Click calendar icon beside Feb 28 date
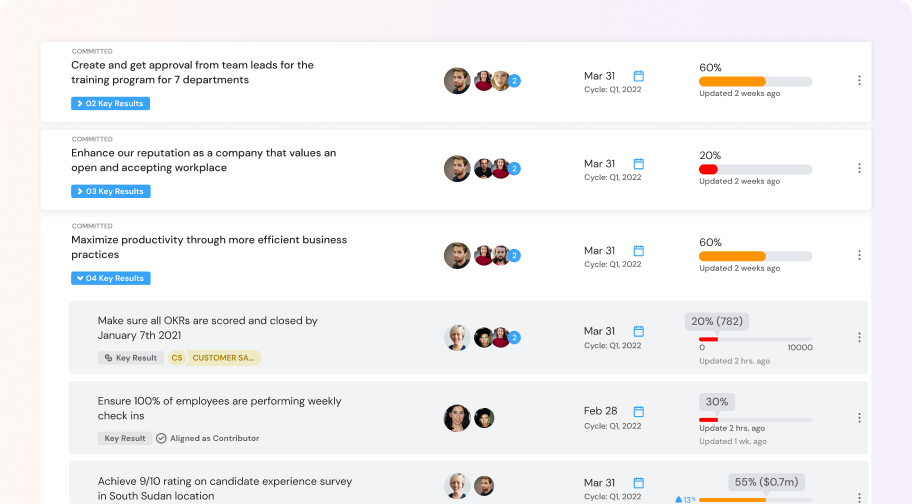The image size is (912, 504). 639,411
